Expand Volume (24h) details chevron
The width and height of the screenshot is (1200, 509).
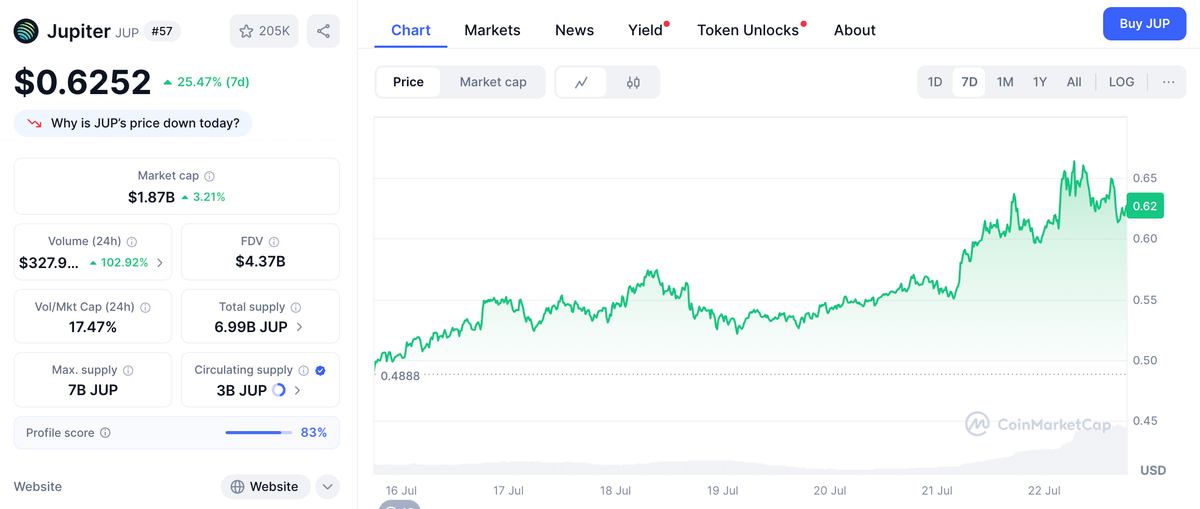pyautogui.click(x=161, y=263)
